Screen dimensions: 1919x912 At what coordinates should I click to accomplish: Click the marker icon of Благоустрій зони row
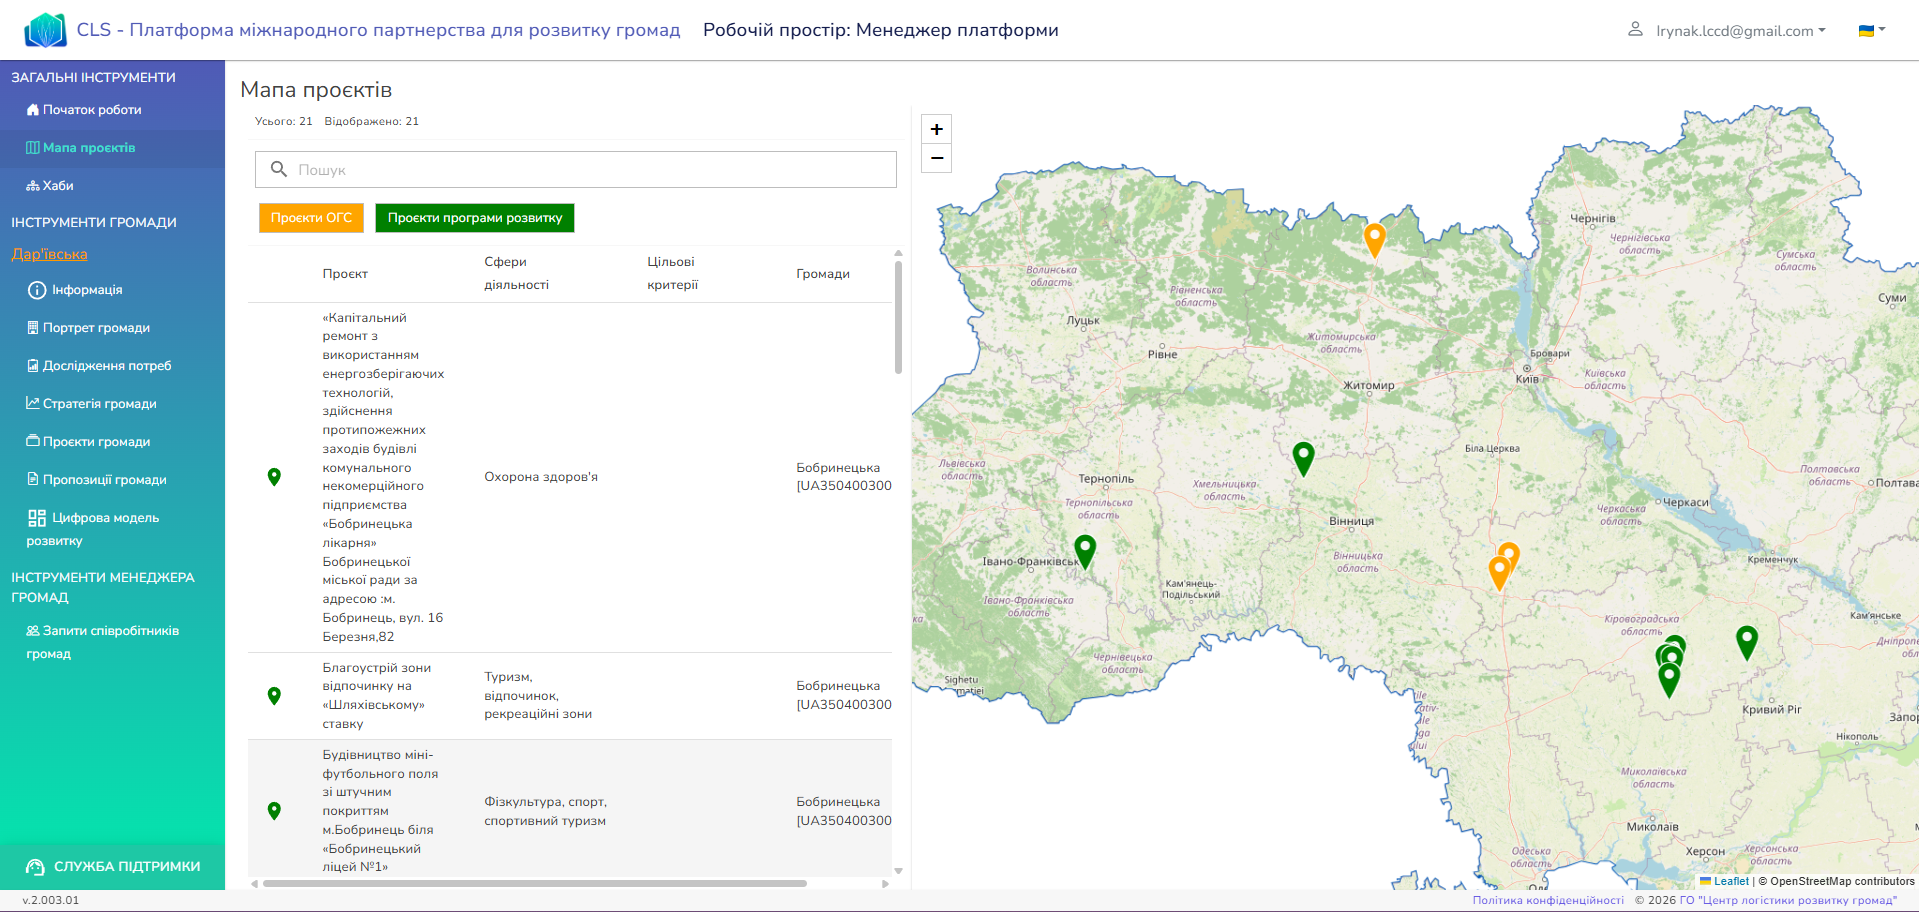click(x=274, y=696)
